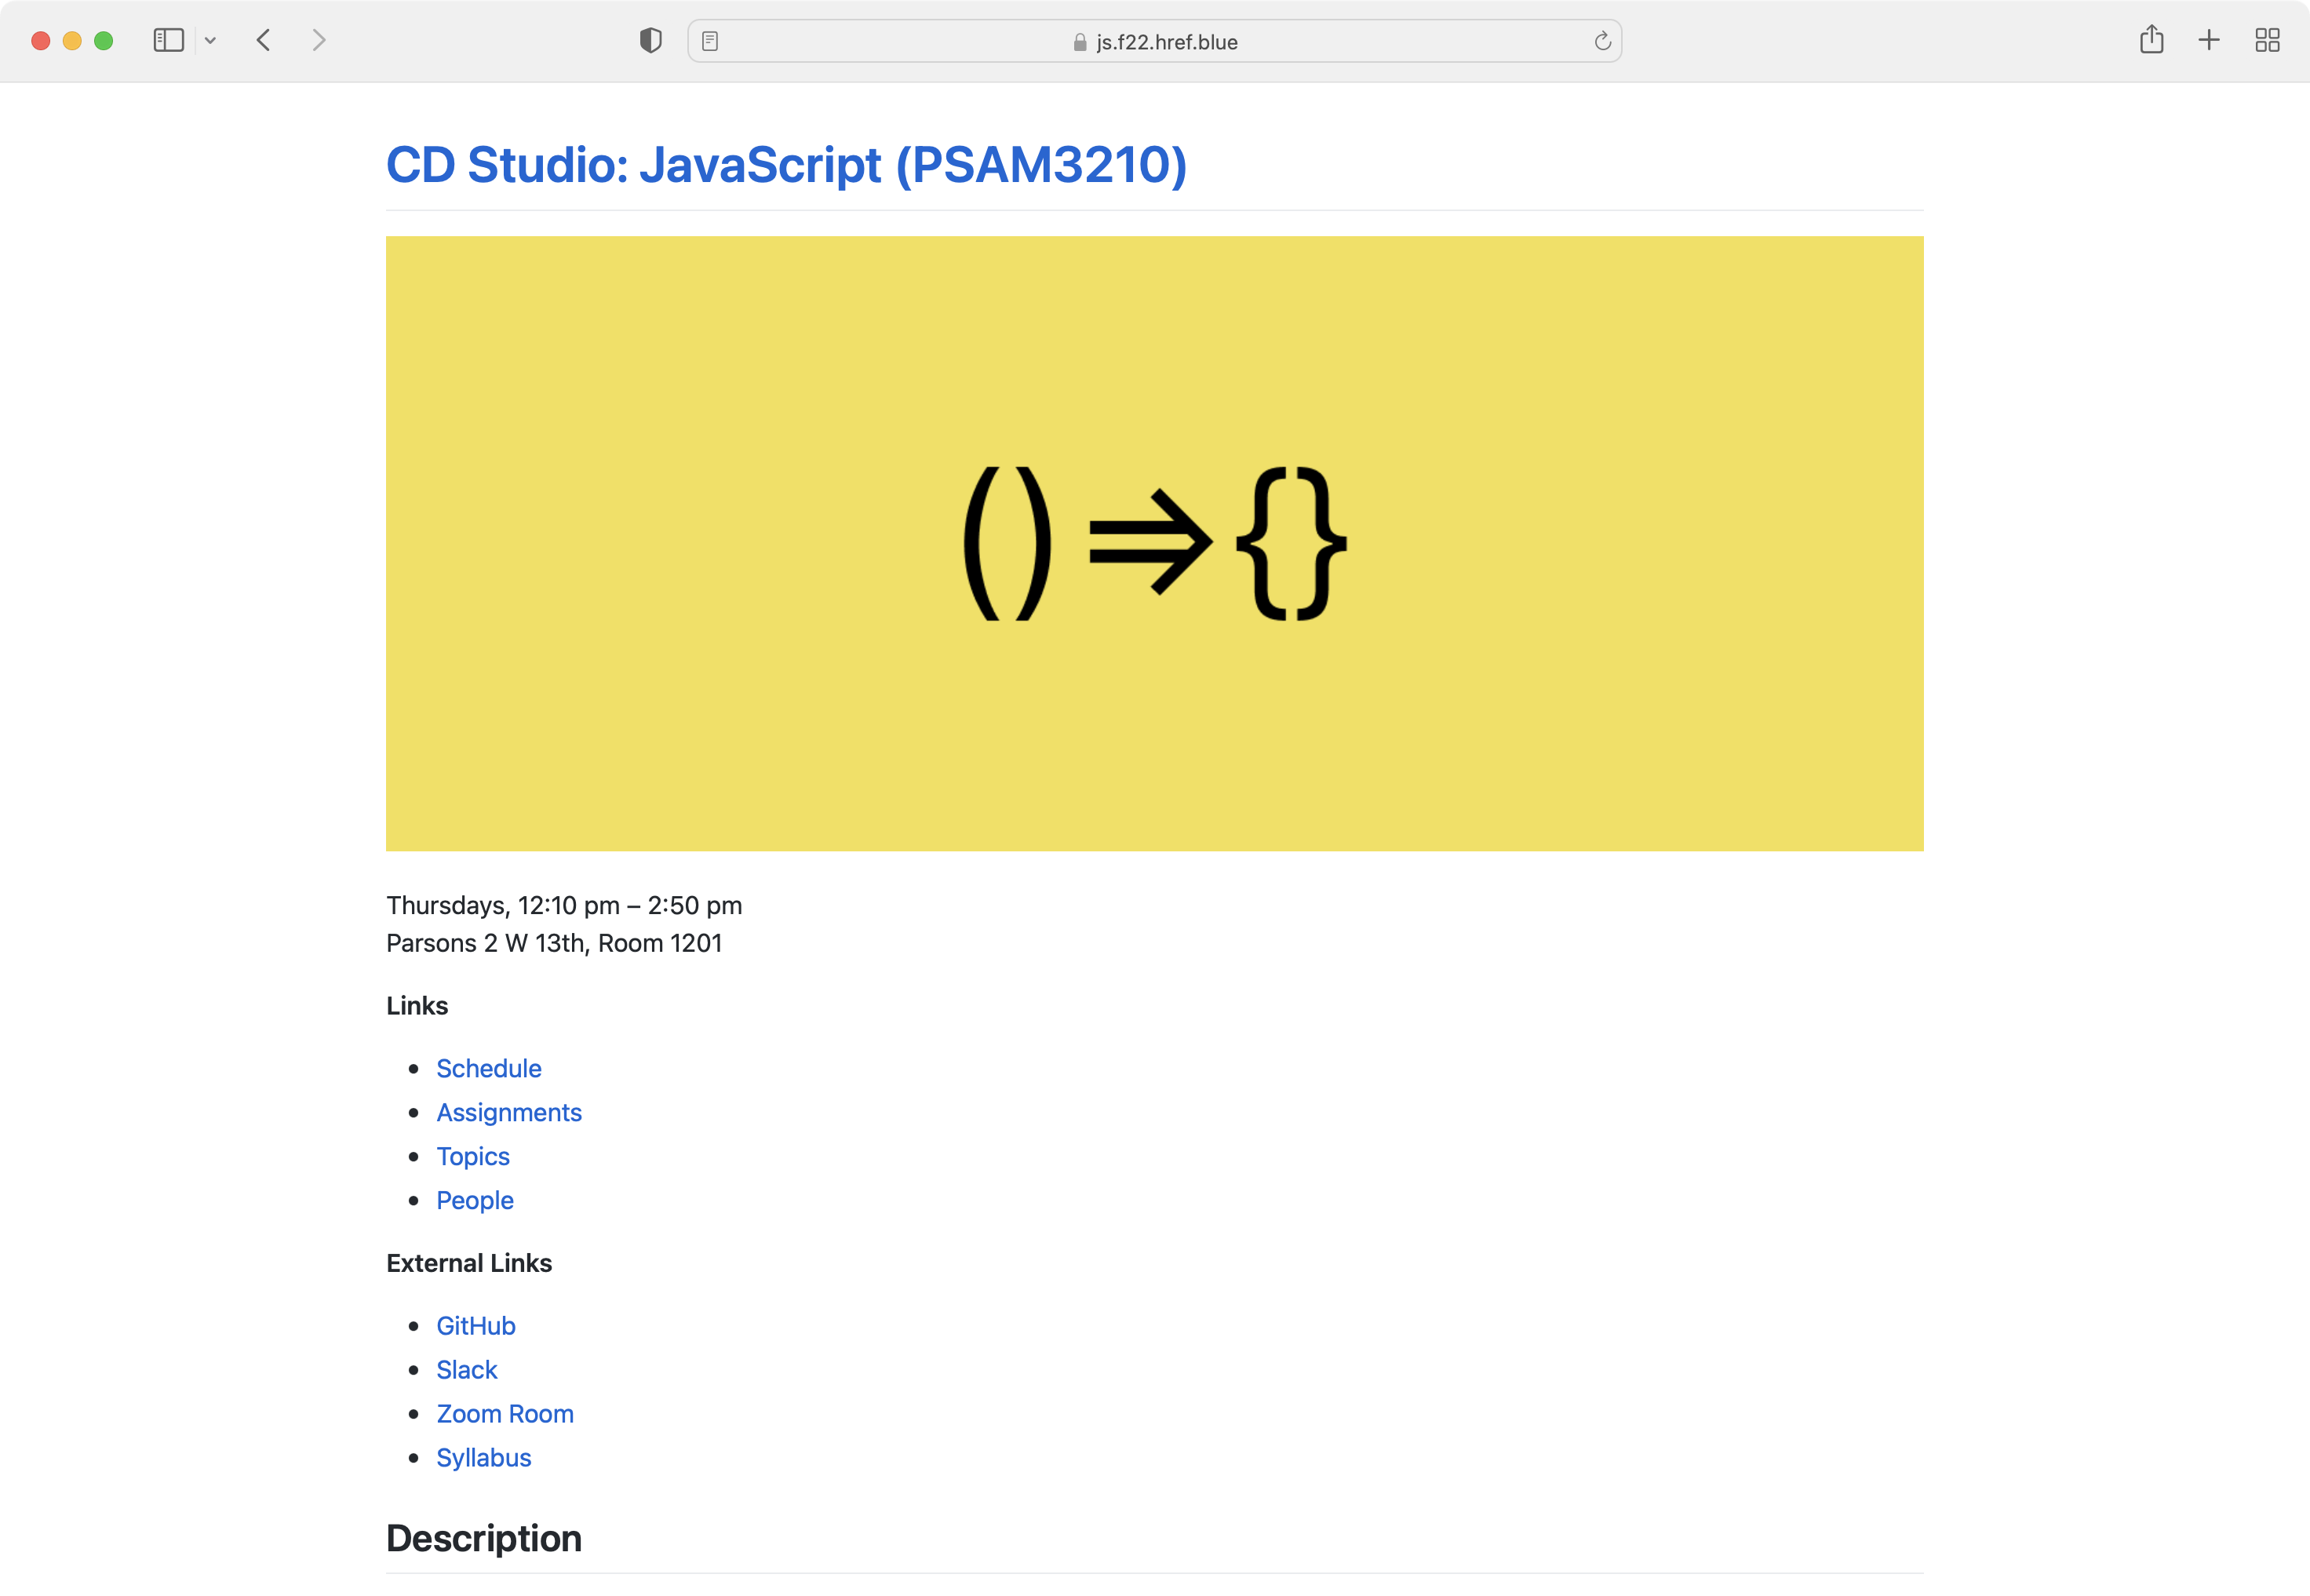Viewport: 2310px width, 1596px height.
Task: Go forward to next page
Action: point(318,41)
